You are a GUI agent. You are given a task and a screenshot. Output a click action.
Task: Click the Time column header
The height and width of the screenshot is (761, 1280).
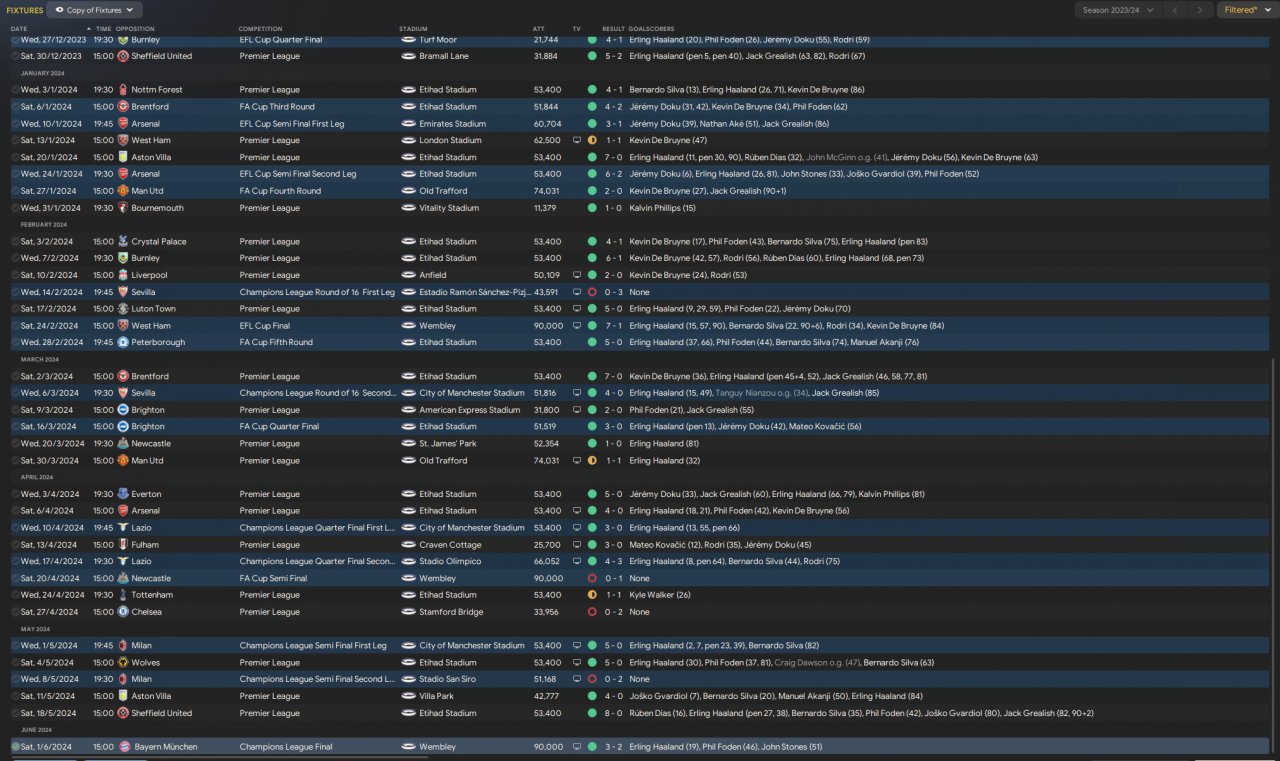click(x=103, y=29)
